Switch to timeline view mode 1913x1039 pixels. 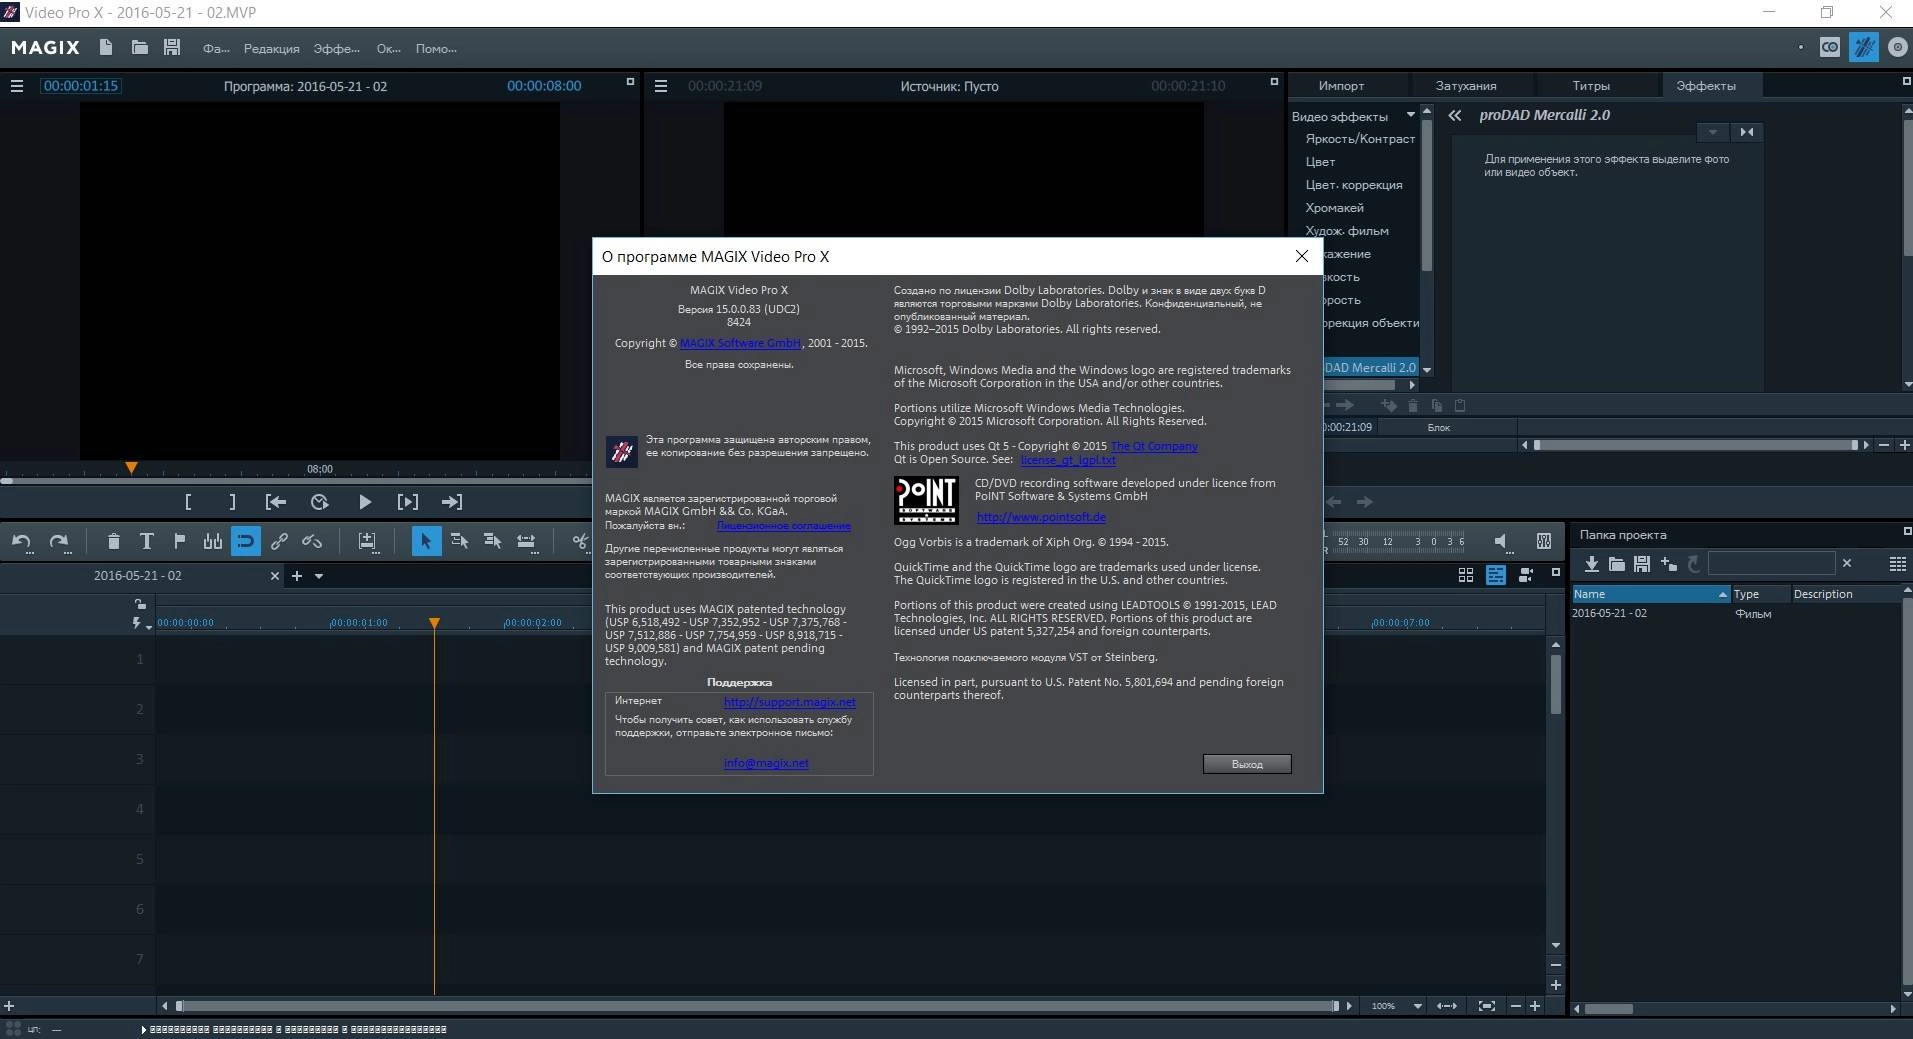click(x=1496, y=575)
